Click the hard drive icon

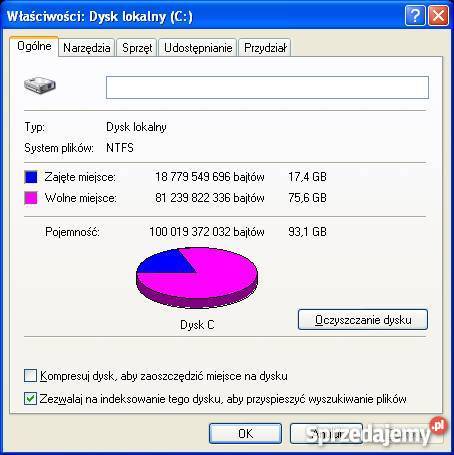pyautogui.click(x=40, y=85)
